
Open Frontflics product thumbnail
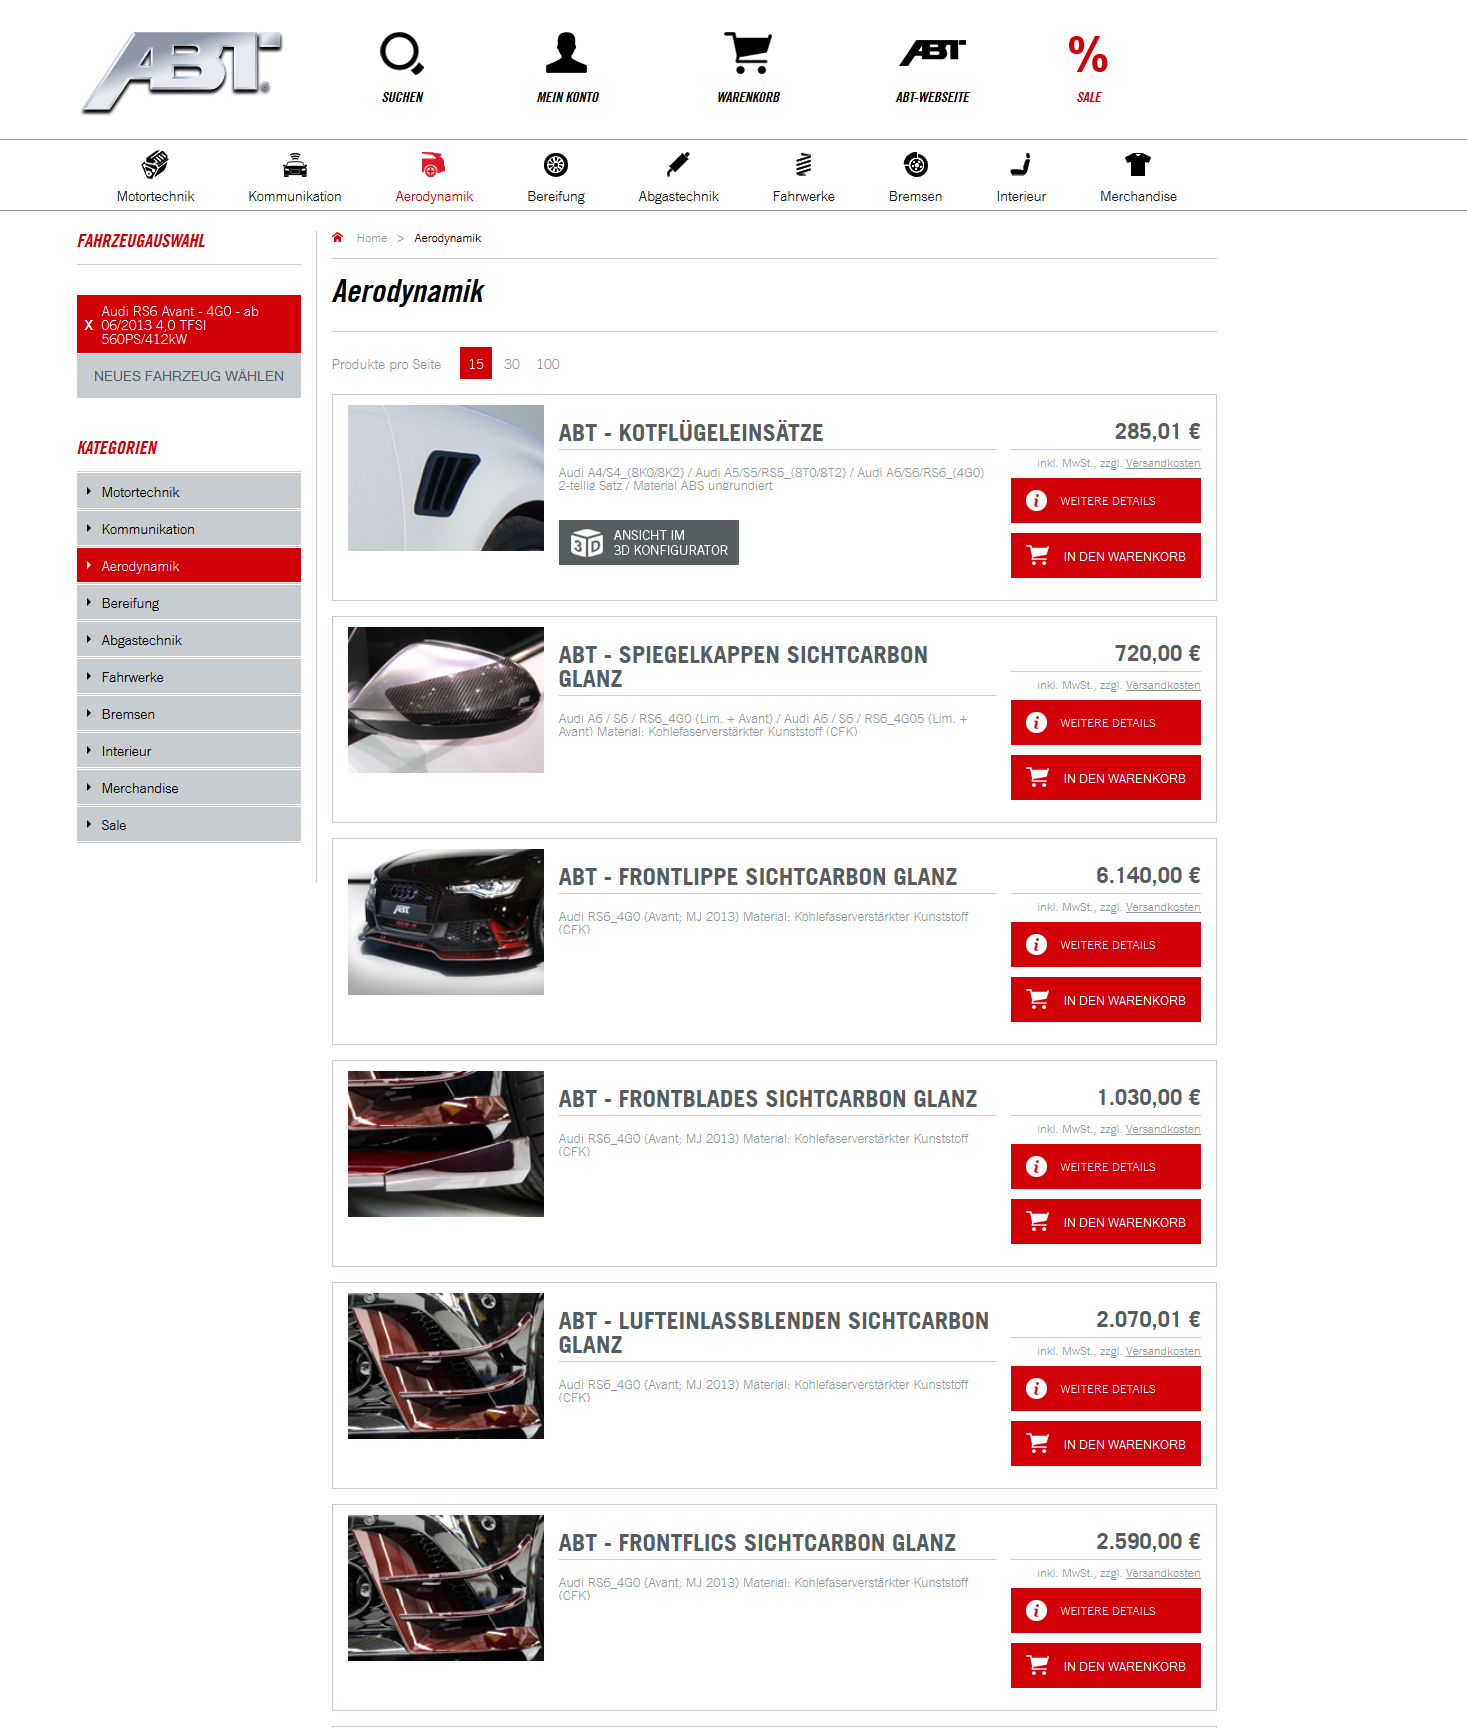pos(446,1588)
